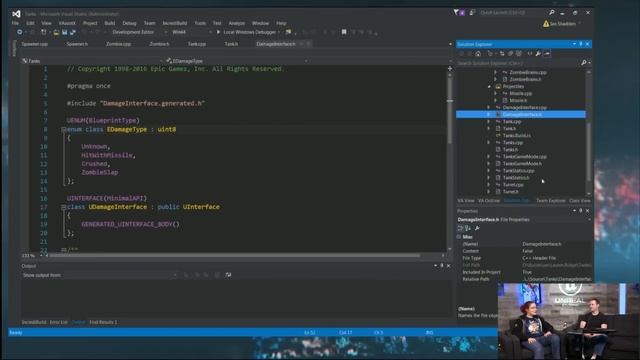Click Solution Explorer Preview Selected Items icon
Screen dimensions: 640x360
click(x=547, y=53)
